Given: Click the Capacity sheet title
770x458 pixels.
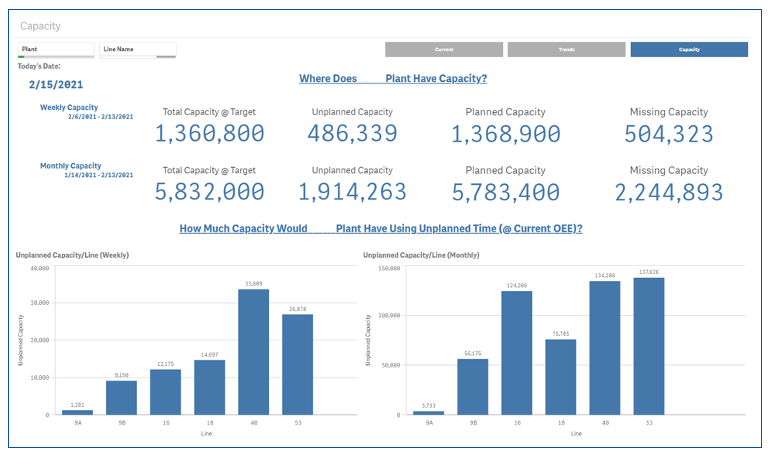Looking at the screenshot, I should [40, 26].
